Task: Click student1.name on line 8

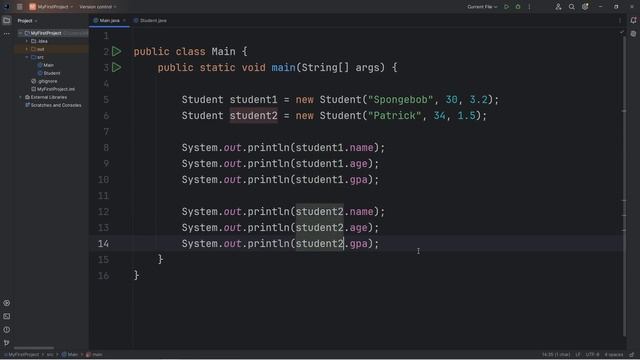Action: point(335,148)
